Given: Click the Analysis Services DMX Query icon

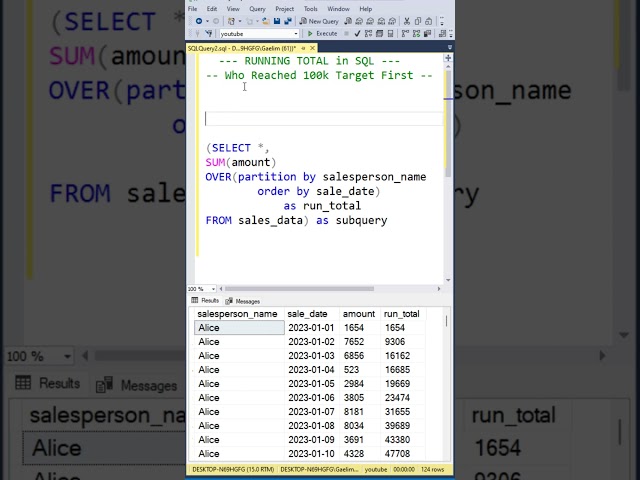Looking at the screenshot, I should click(370, 21).
